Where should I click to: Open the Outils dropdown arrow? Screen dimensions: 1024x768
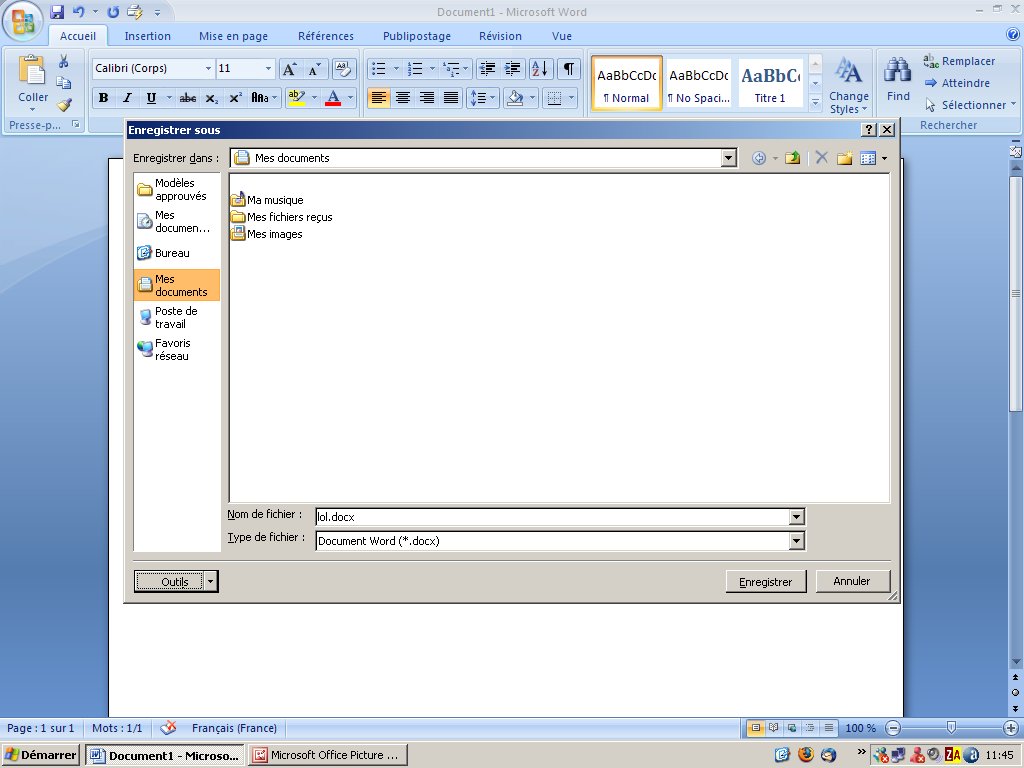pyautogui.click(x=210, y=582)
